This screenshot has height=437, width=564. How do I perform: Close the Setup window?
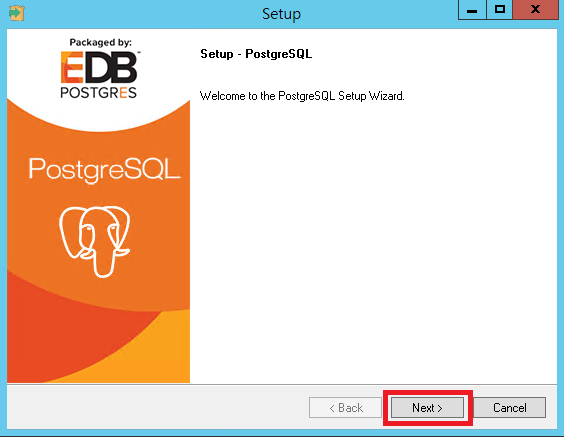click(x=535, y=10)
